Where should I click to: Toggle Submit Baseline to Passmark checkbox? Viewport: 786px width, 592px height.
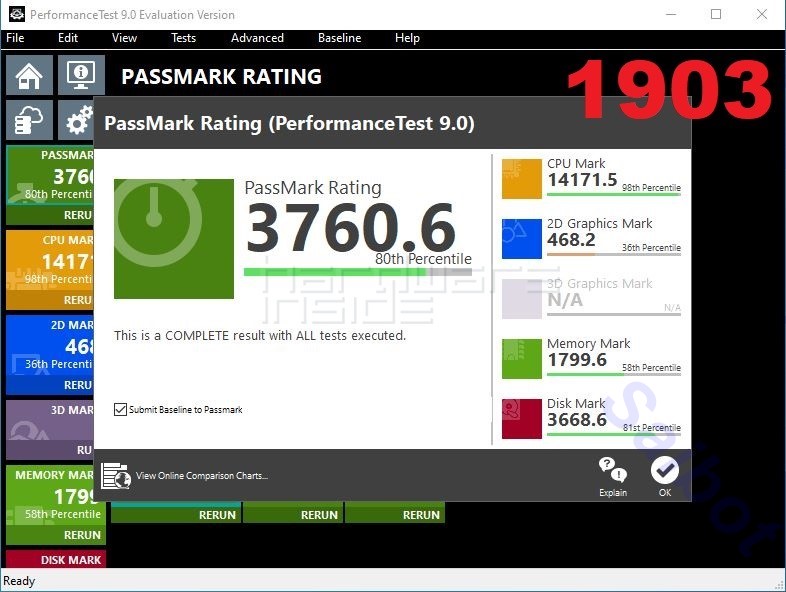121,409
